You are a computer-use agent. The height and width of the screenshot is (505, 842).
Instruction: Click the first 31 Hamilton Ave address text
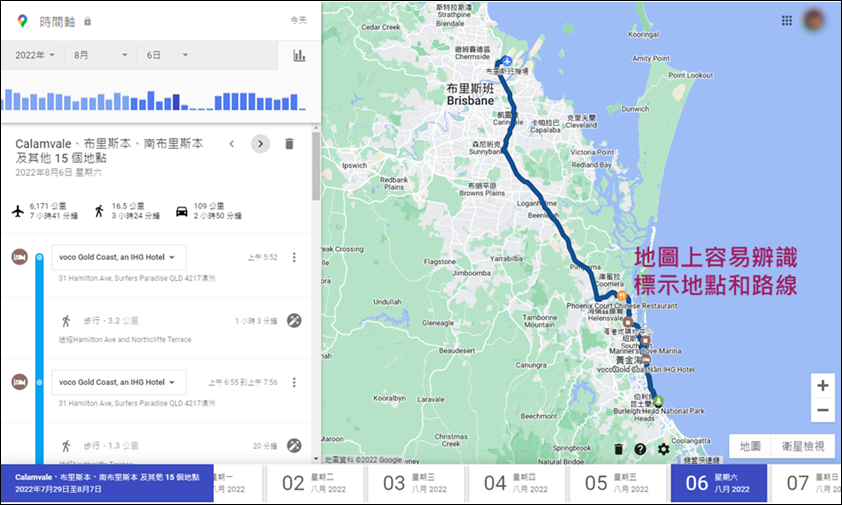(137, 278)
